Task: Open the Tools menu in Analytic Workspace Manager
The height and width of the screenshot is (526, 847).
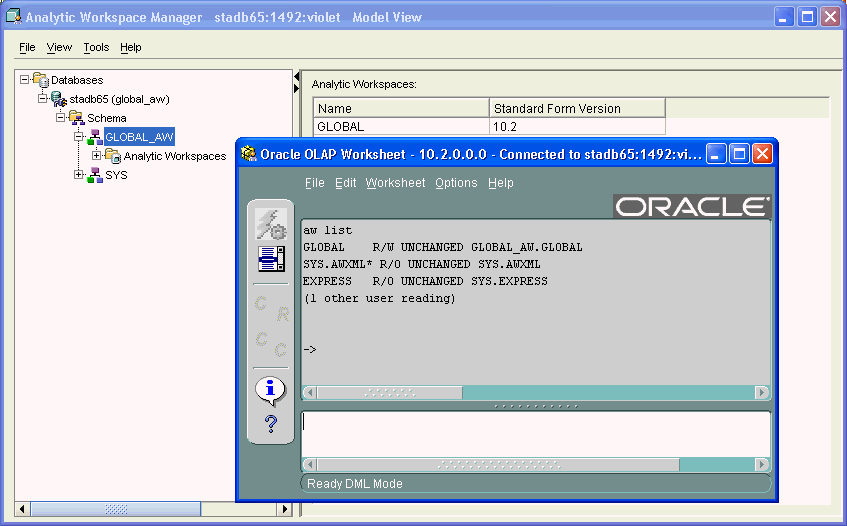Action: (x=96, y=48)
